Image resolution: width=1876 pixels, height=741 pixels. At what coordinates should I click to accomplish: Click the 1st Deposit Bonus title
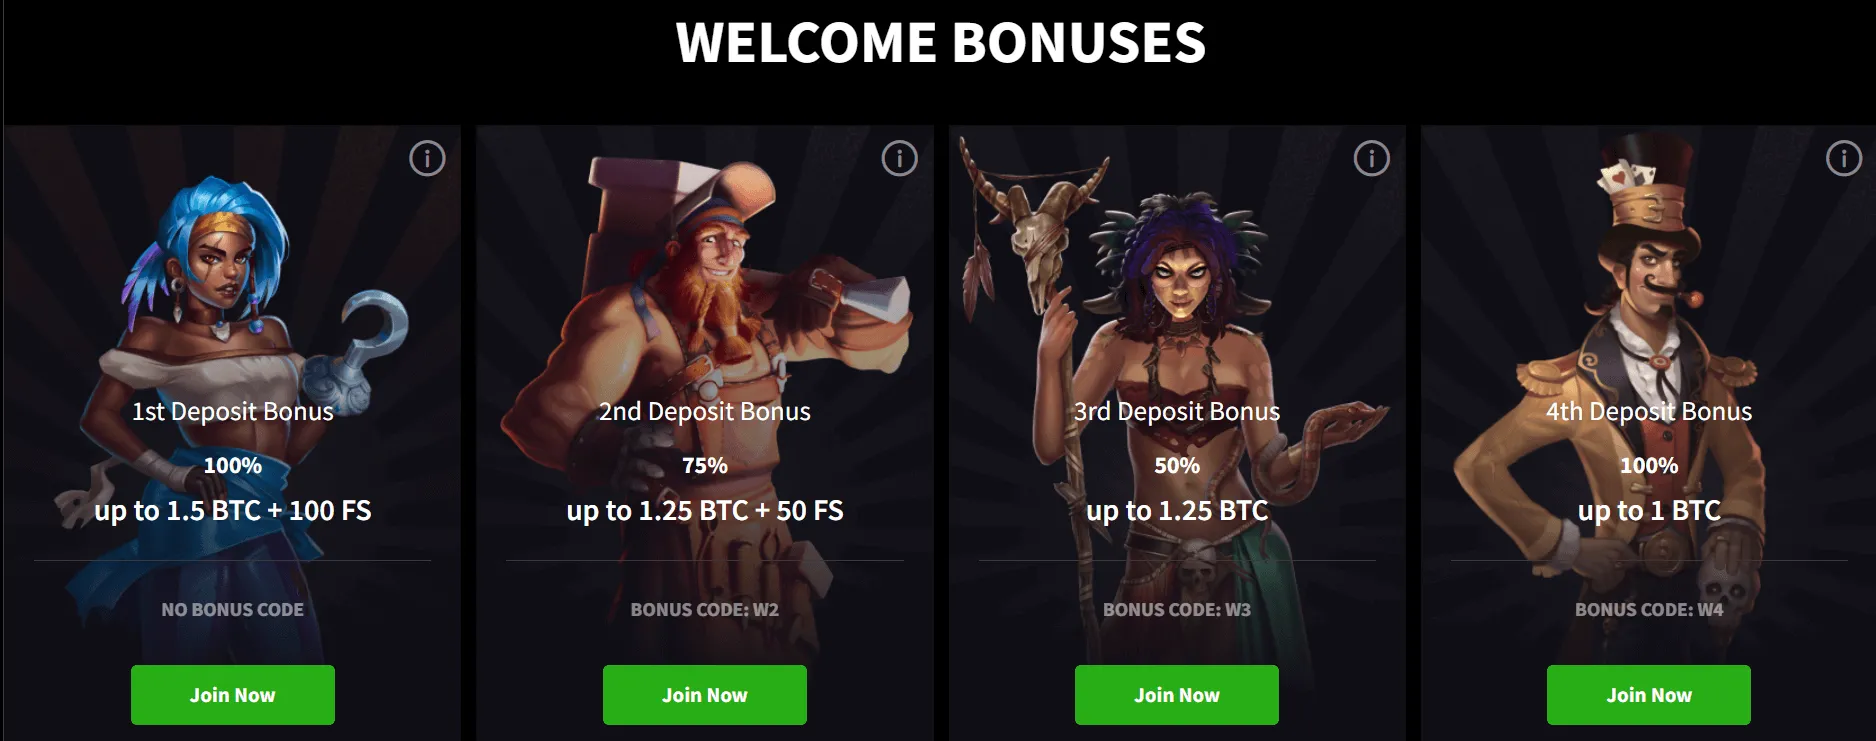pos(233,411)
